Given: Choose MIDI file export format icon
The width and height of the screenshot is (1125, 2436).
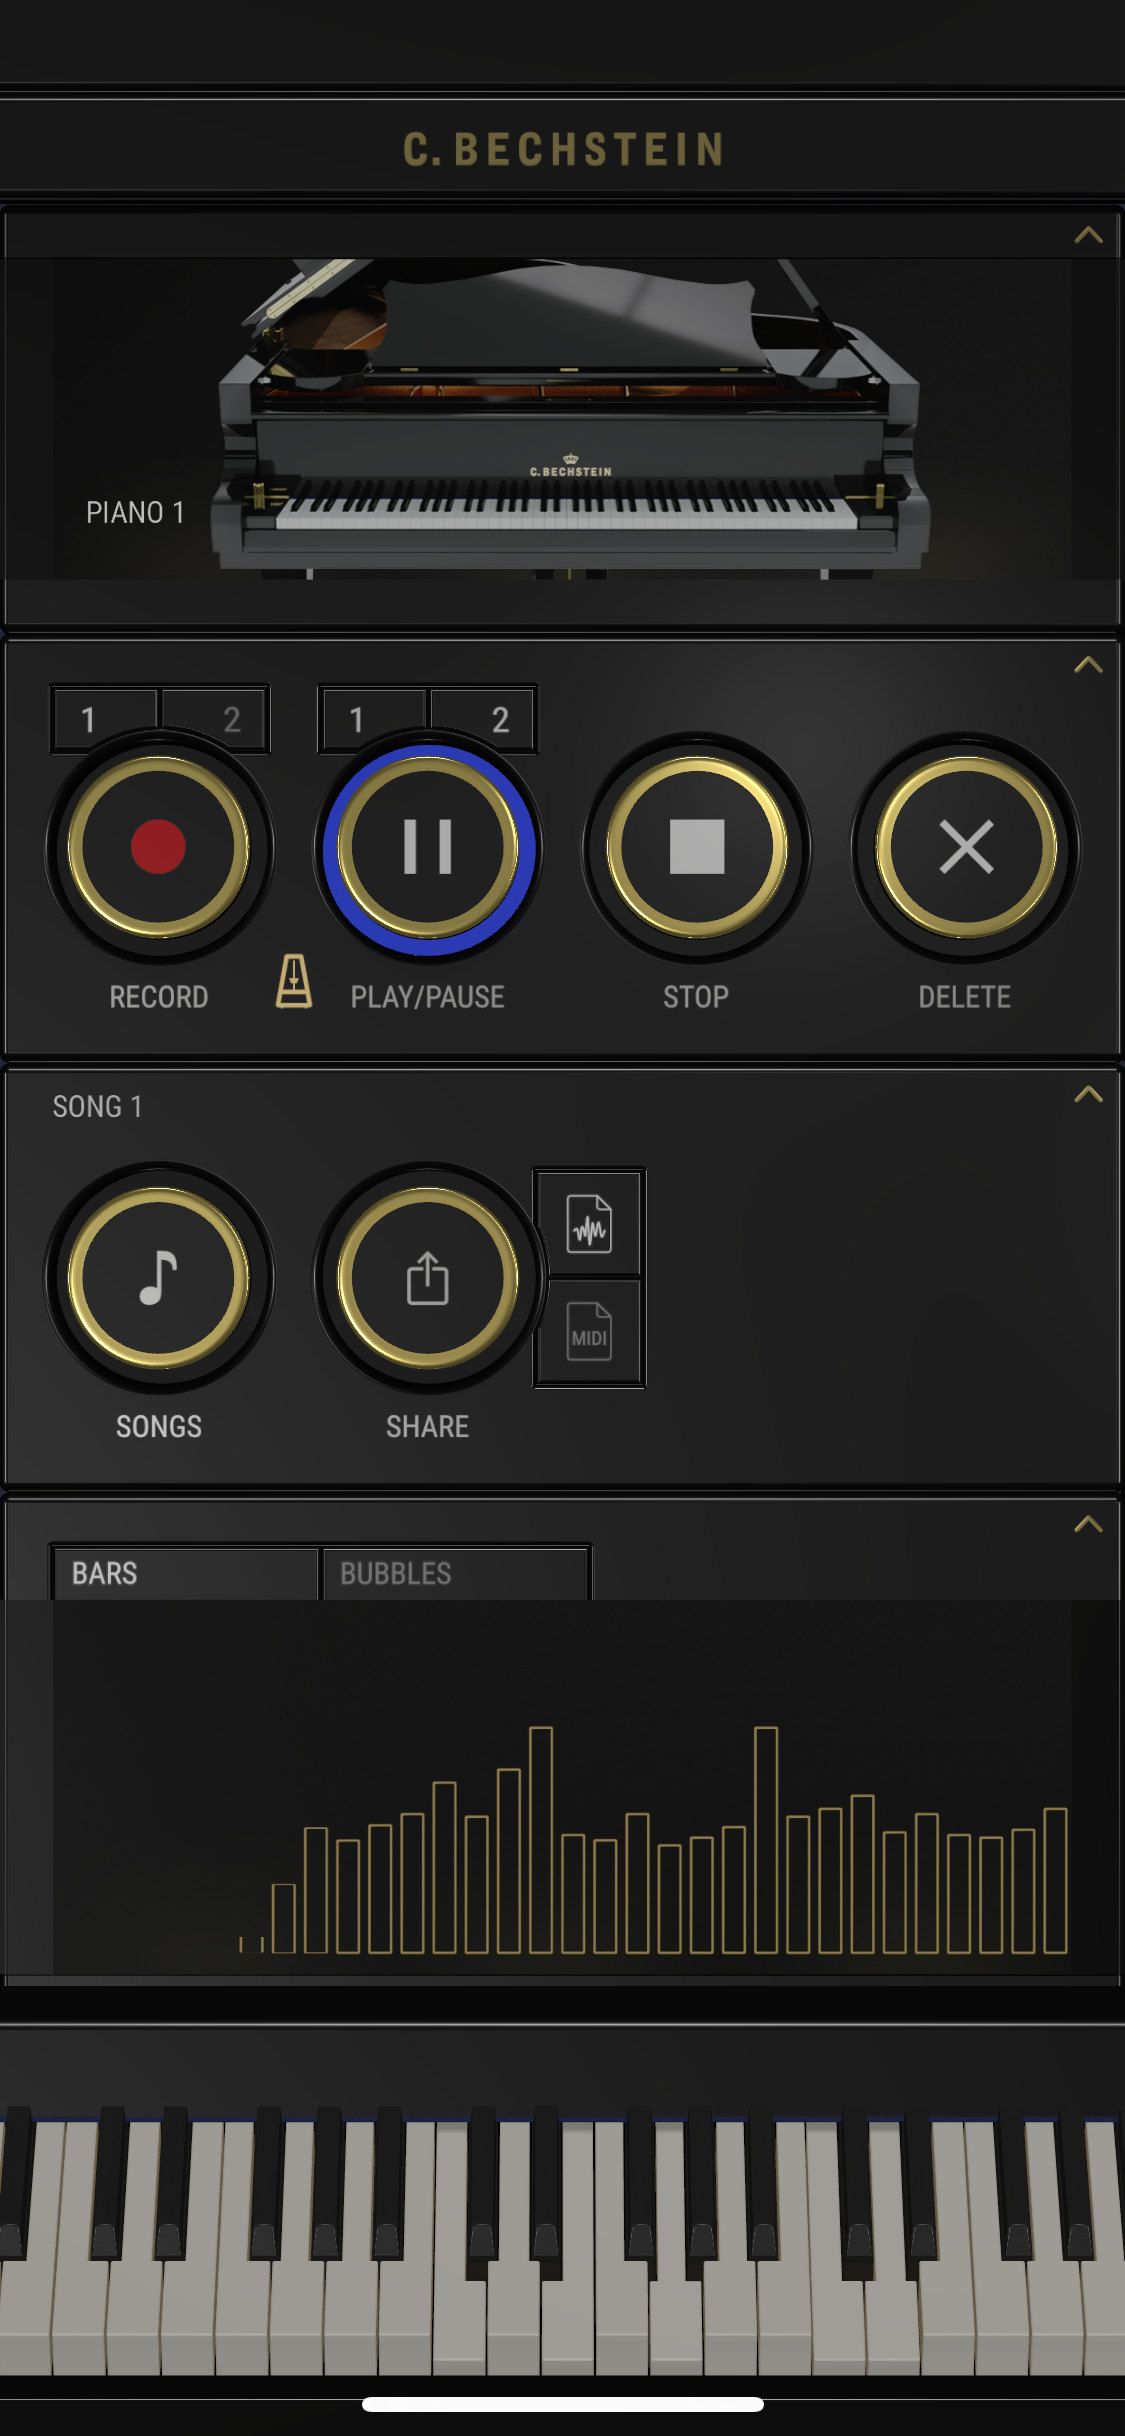Looking at the screenshot, I should coord(589,1332).
